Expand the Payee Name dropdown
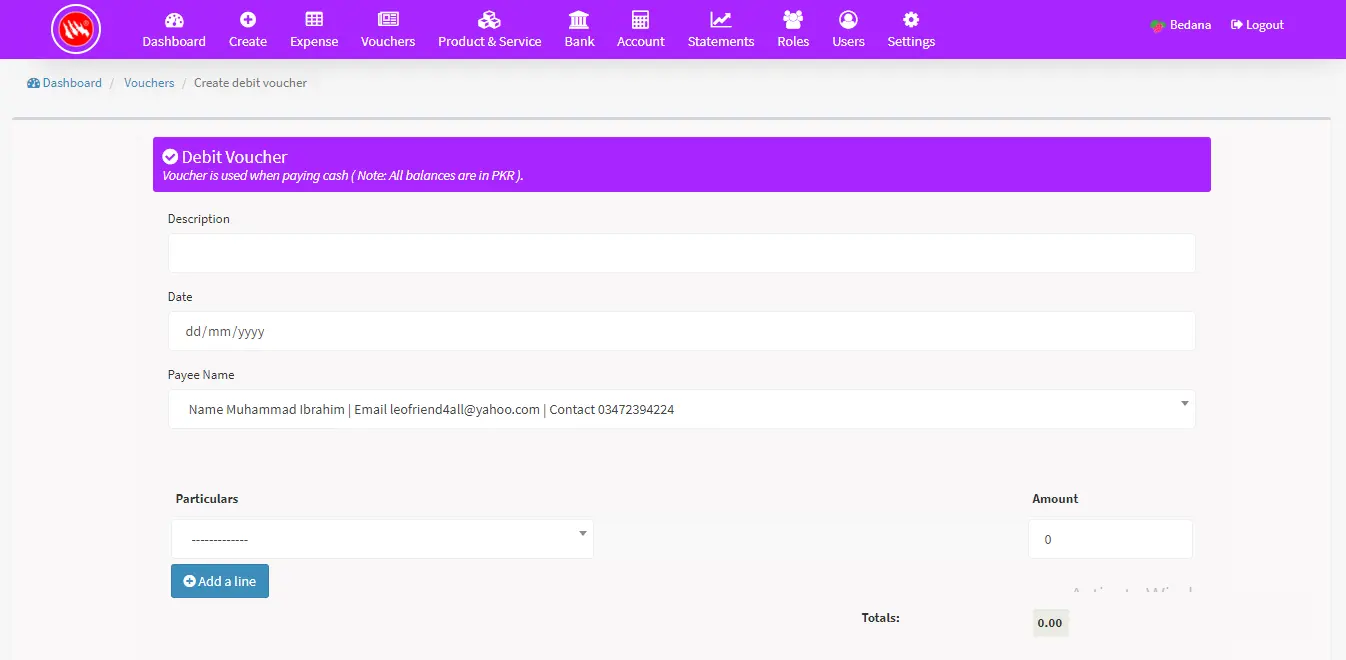Viewport: 1346px width, 660px height. (x=681, y=409)
